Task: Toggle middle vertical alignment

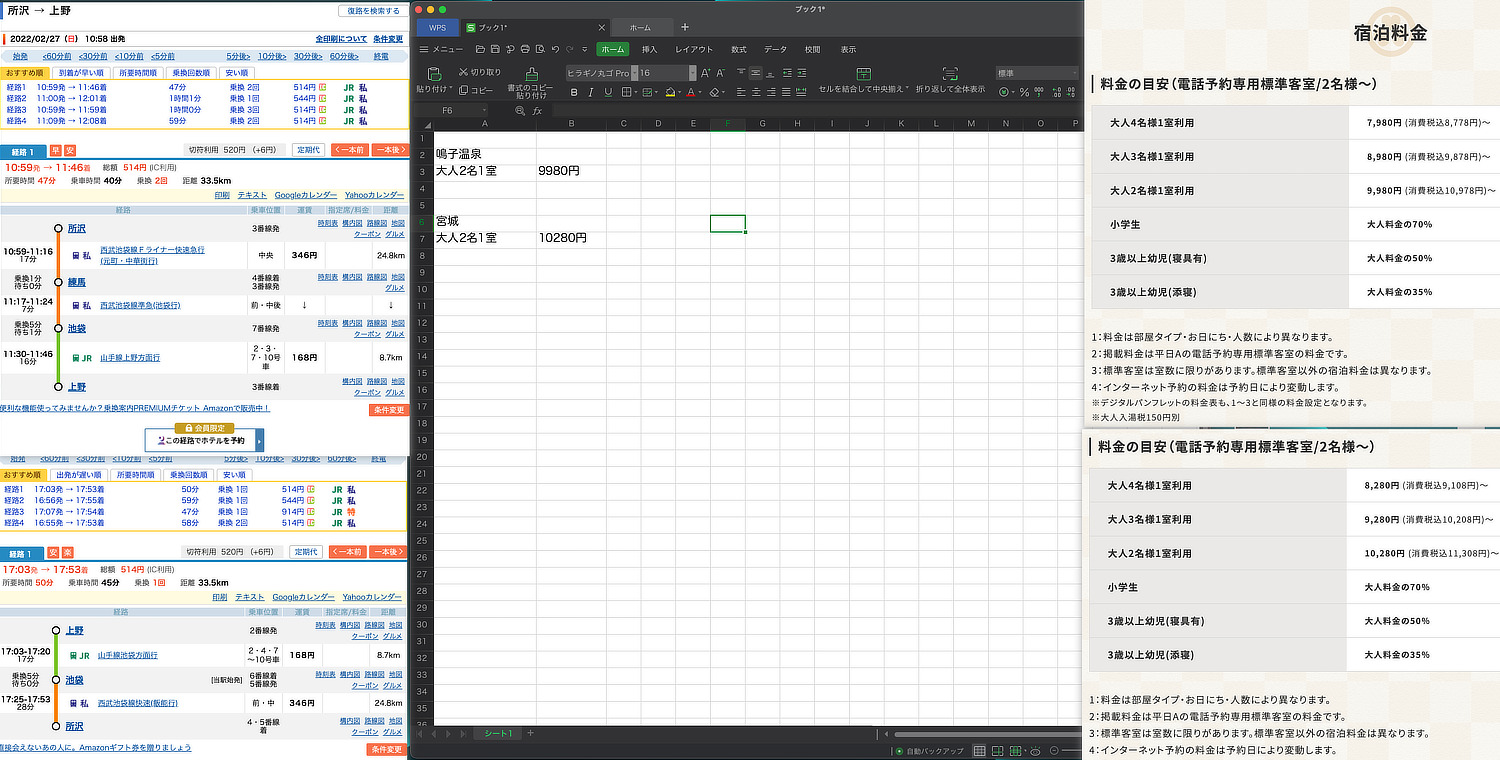Action: click(755, 73)
